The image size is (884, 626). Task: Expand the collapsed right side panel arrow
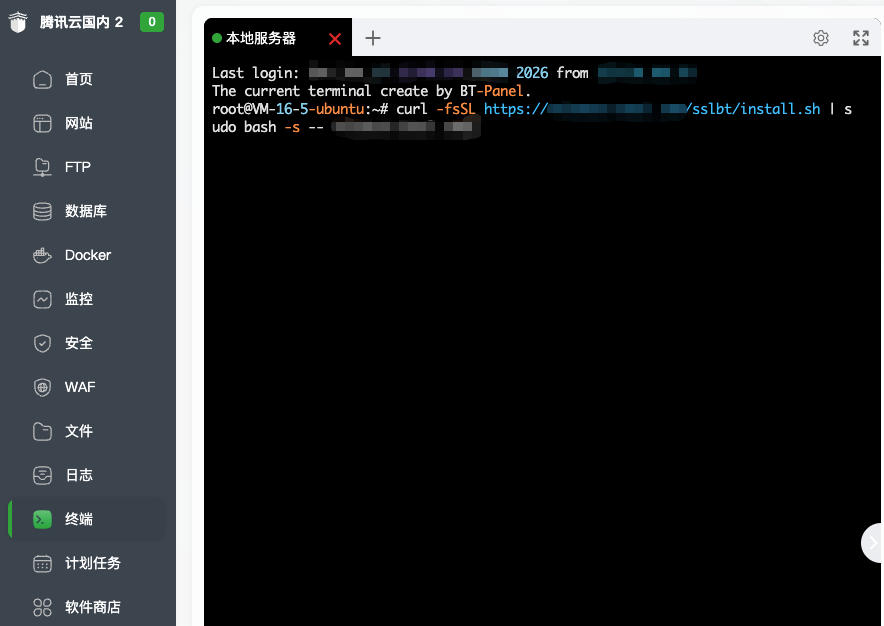point(872,543)
